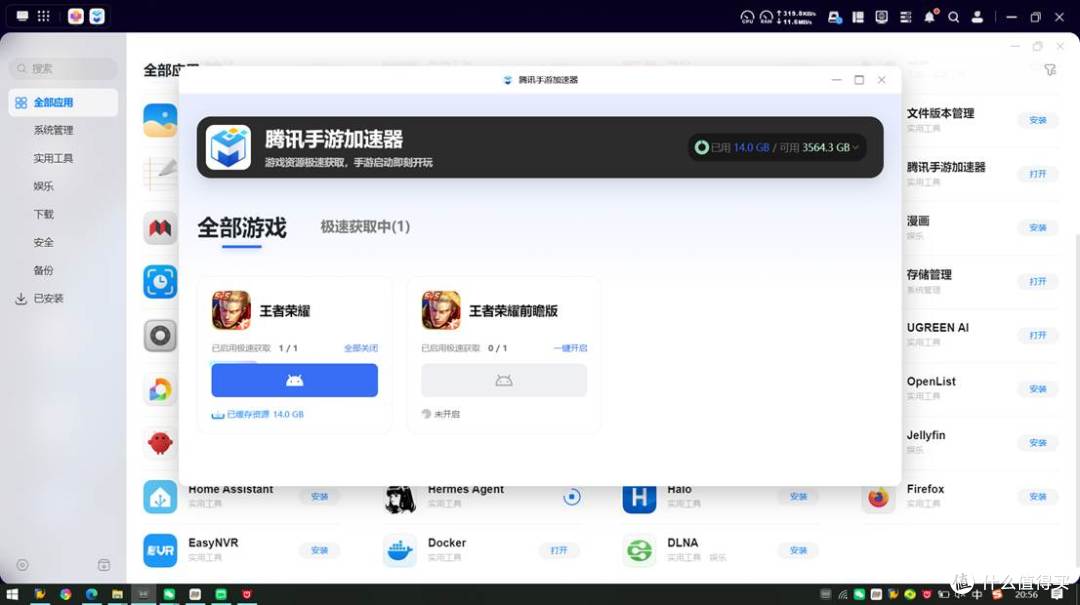
Task: Select 实用工具 category
Action: pyautogui.click(x=53, y=158)
